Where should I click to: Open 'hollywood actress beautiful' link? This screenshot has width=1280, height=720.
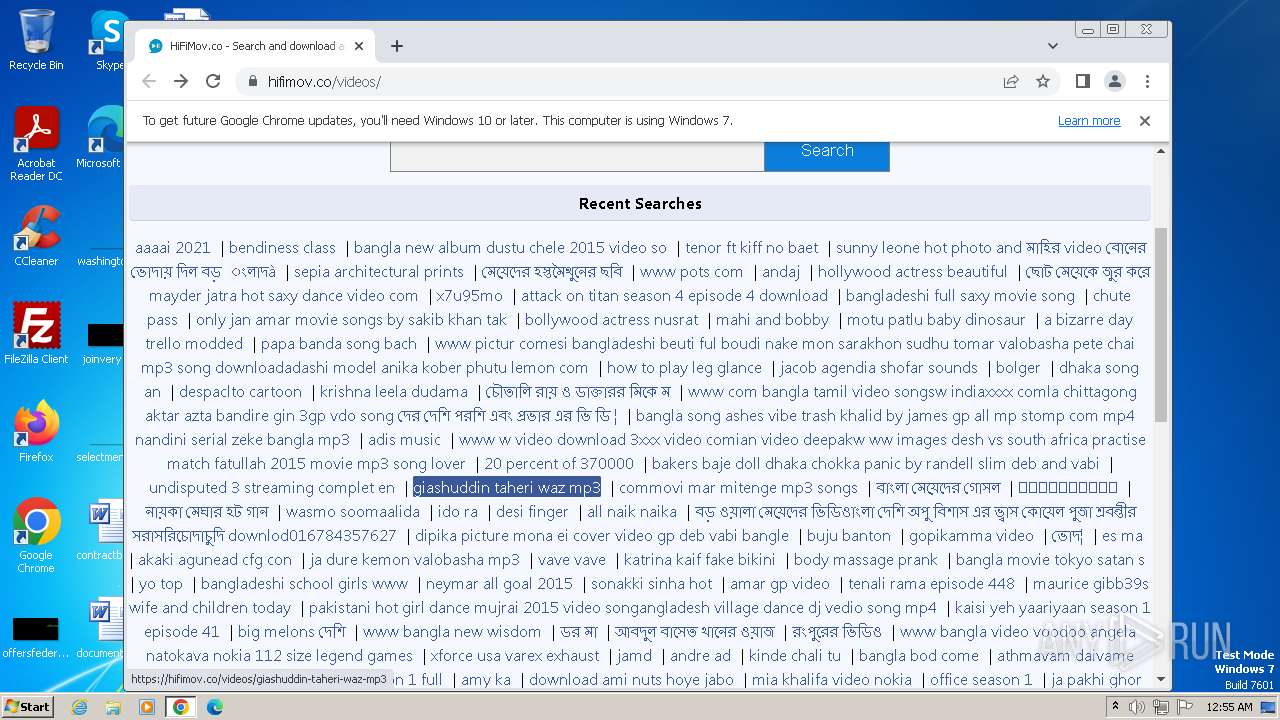(x=913, y=272)
